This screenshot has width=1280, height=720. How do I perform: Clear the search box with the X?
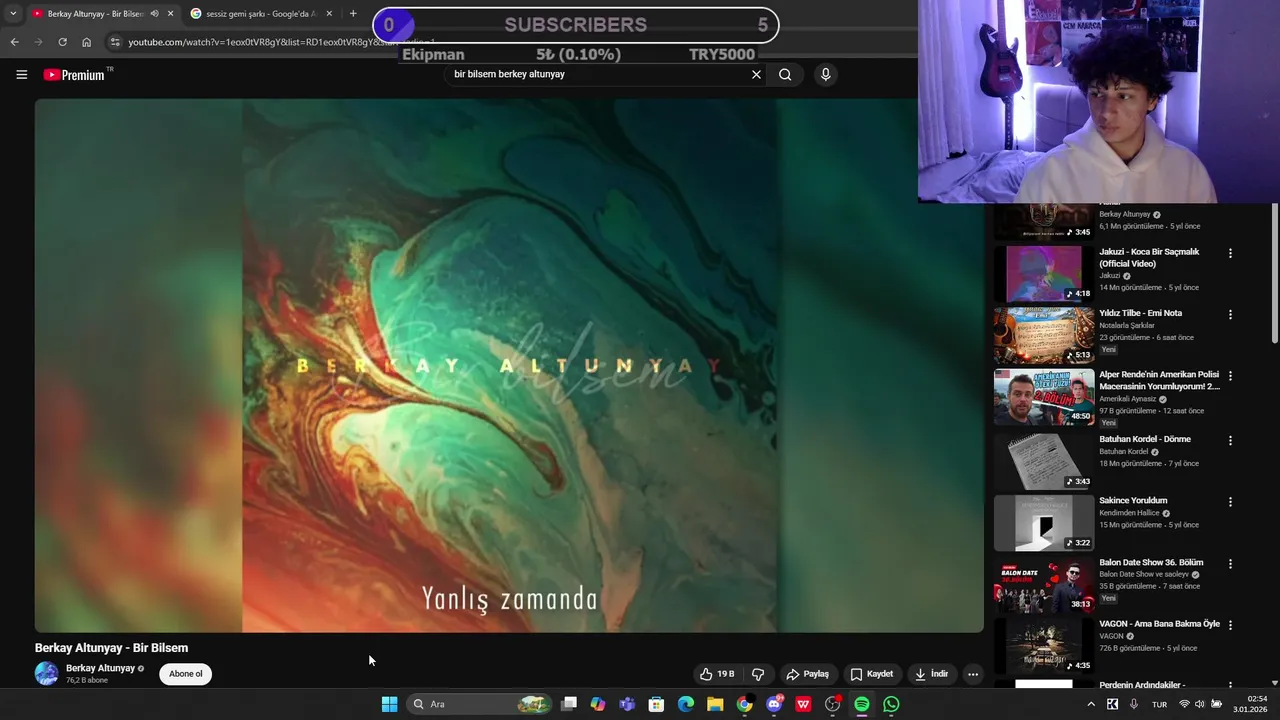point(756,74)
